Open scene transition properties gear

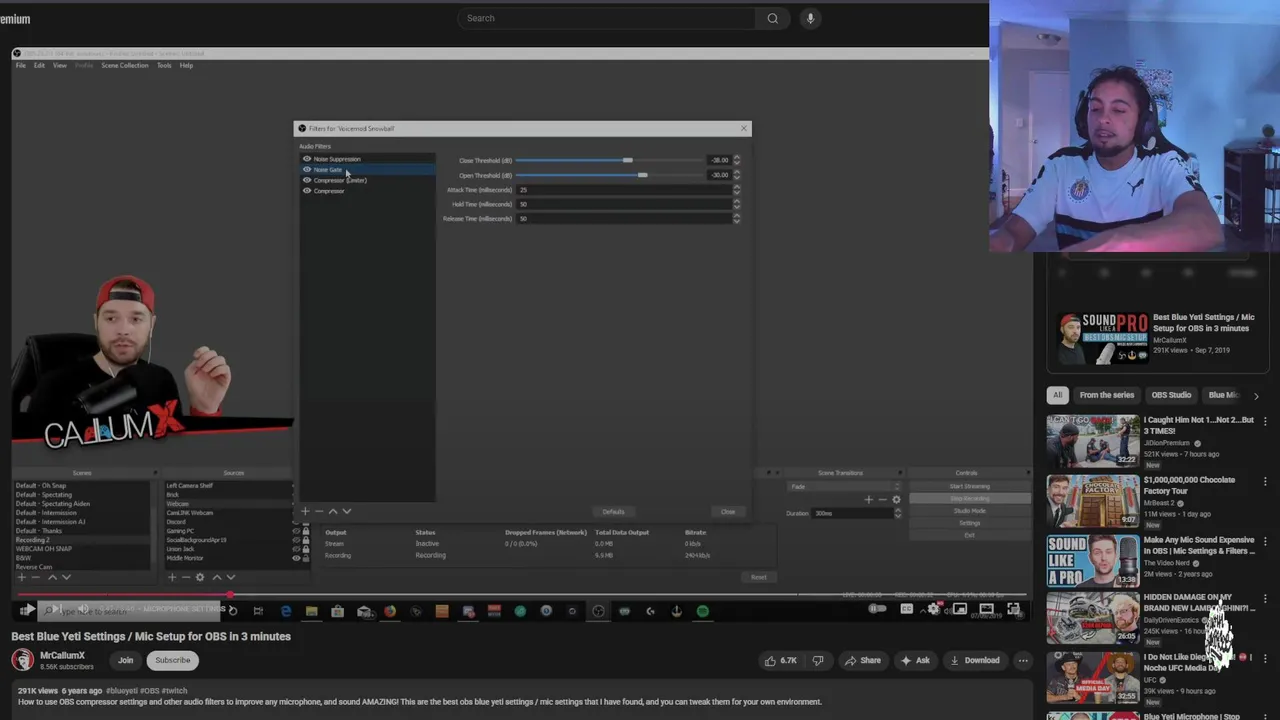896,499
